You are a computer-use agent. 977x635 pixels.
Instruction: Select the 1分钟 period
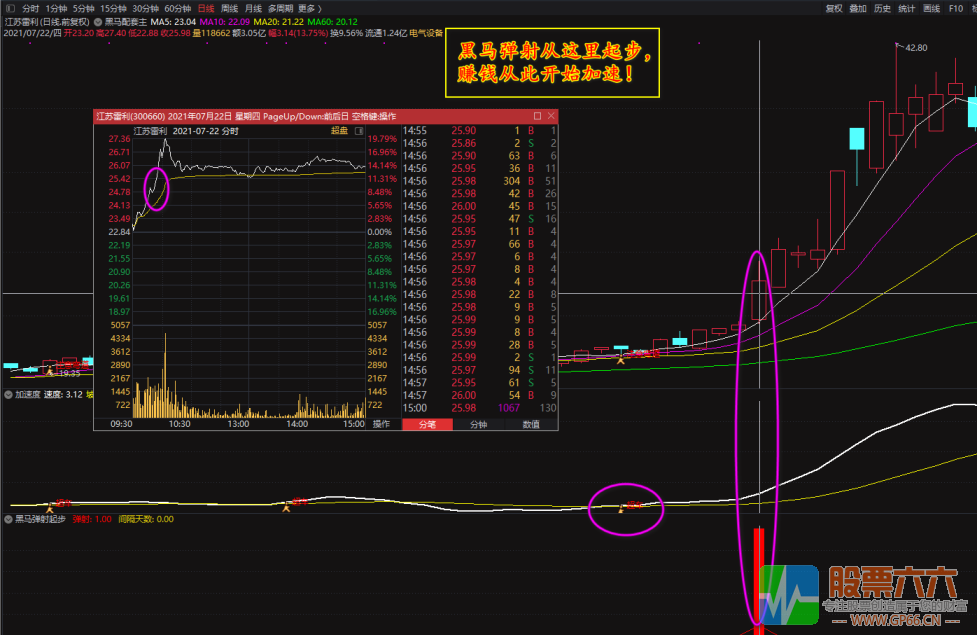pyautogui.click(x=56, y=9)
